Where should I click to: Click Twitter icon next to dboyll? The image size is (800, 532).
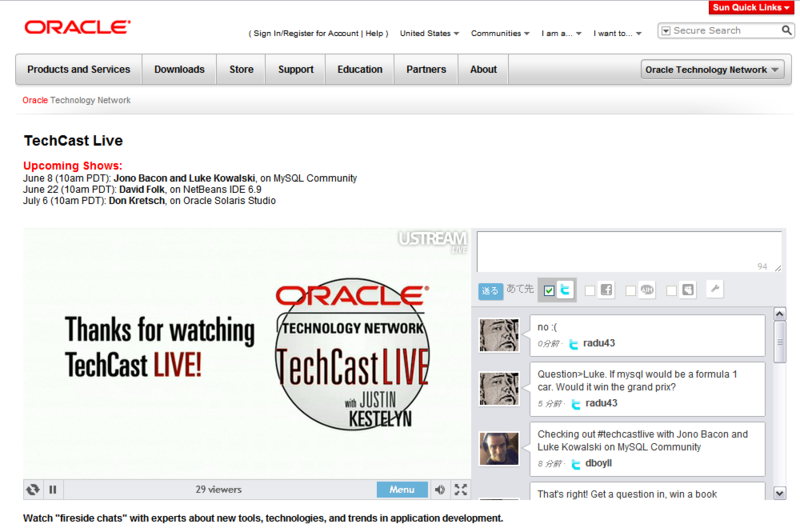[x=576, y=464]
